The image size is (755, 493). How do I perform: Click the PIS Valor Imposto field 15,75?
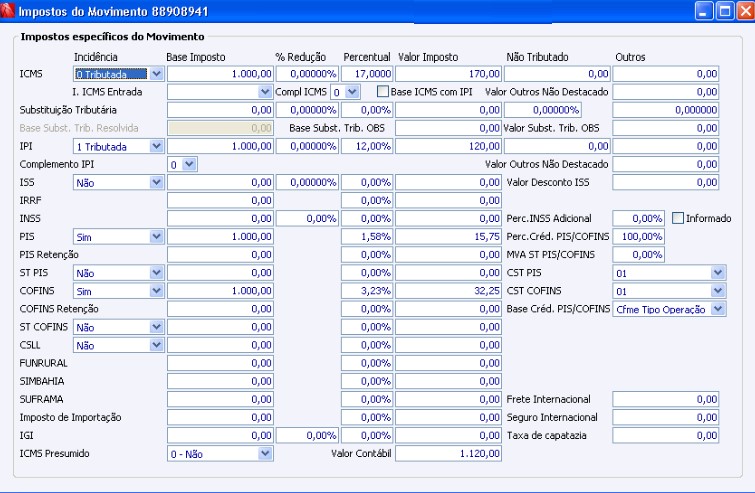point(448,236)
